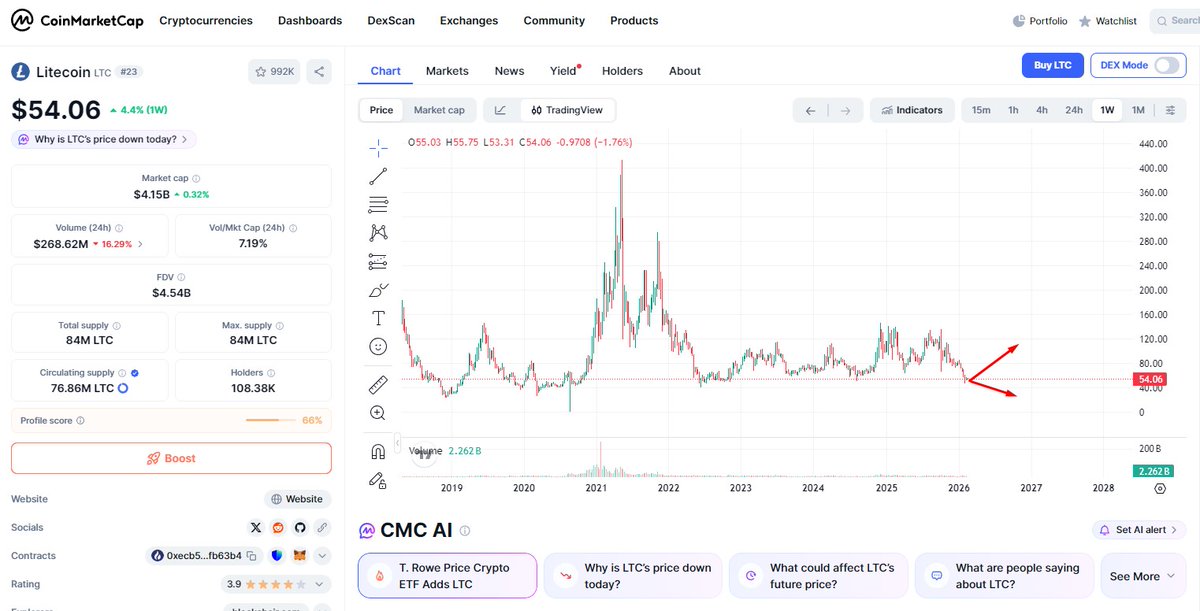Image resolution: width=1200 pixels, height=611 pixels.
Task: Select the text annotation tool
Action: 378,318
